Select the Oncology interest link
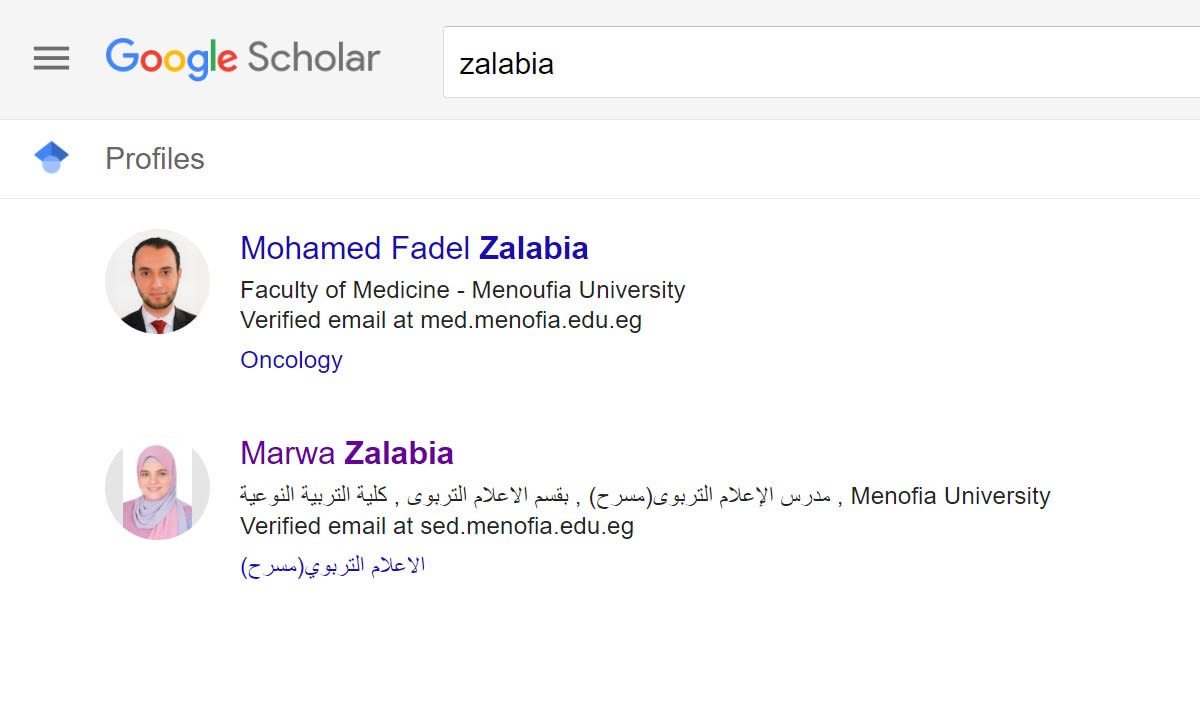This screenshot has width=1200, height=702. pyautogui.click(x=291, y=360)
